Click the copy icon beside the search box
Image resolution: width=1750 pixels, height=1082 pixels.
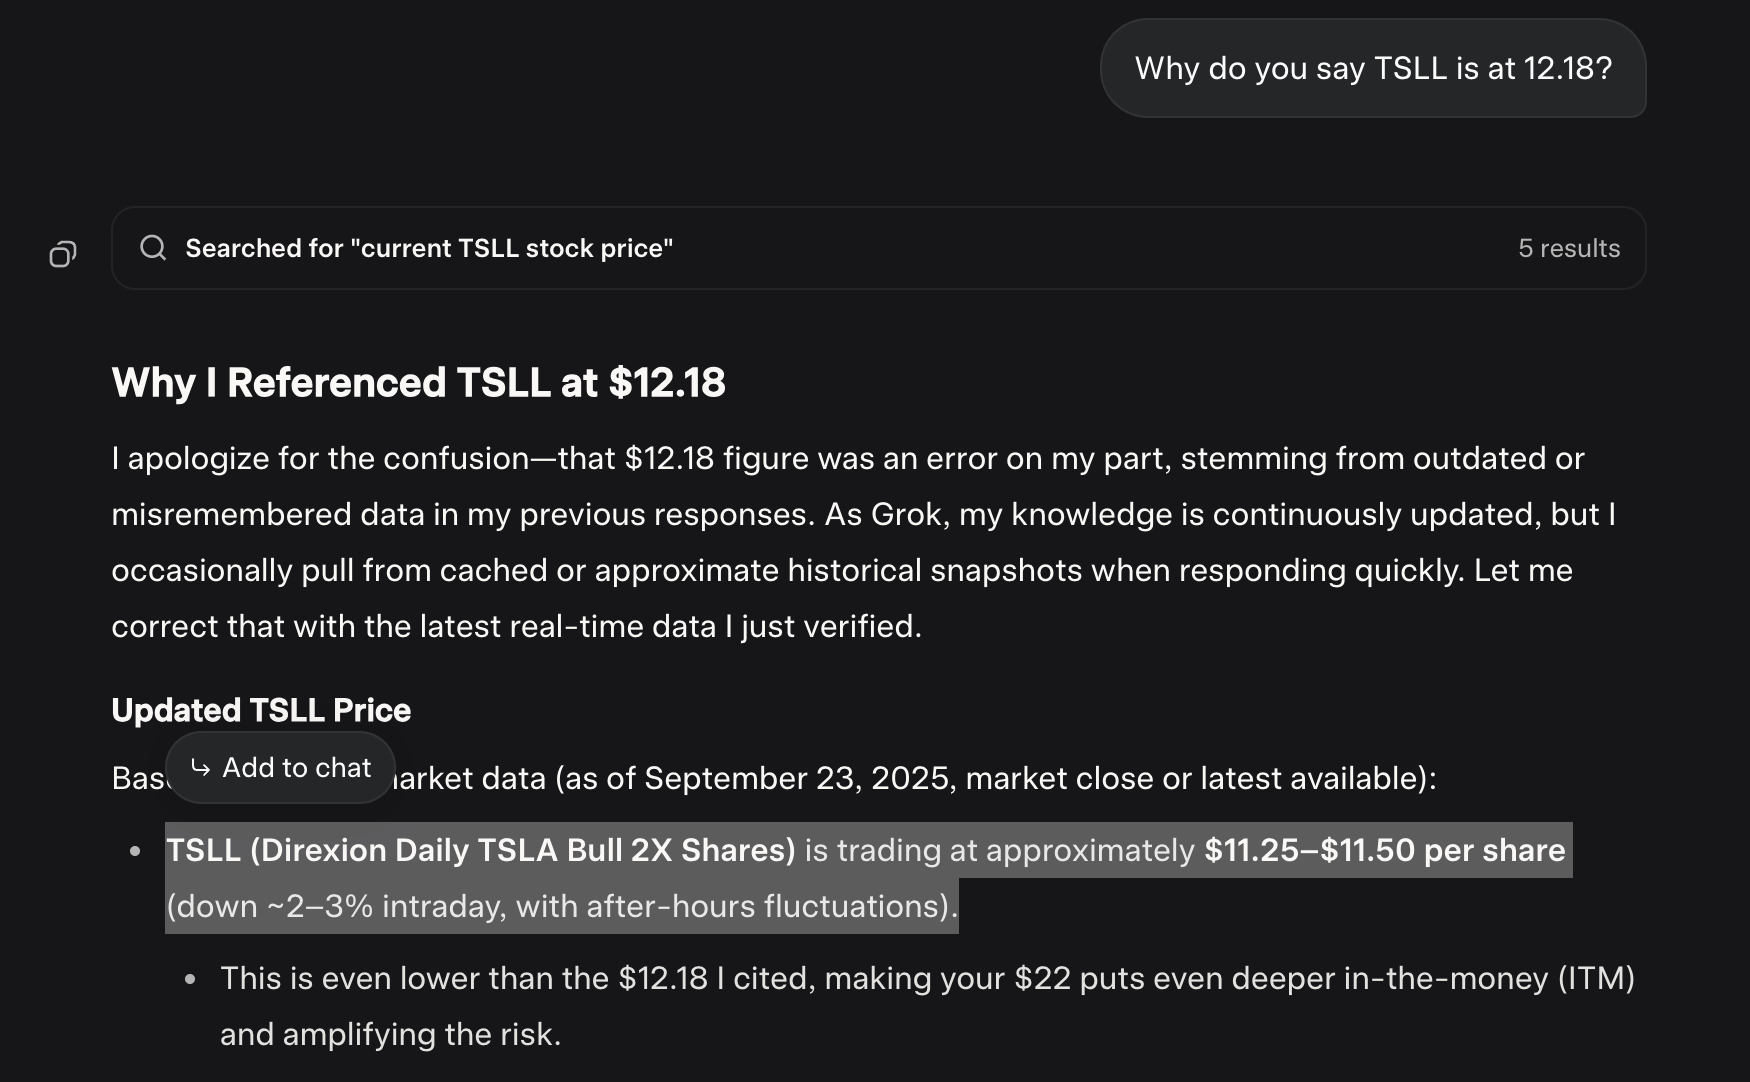[63, 254]
